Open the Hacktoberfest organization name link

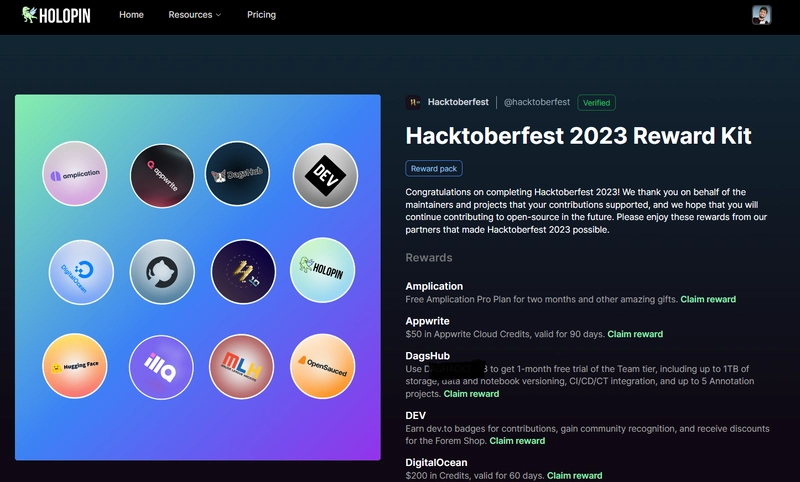(x=458, y=102)
